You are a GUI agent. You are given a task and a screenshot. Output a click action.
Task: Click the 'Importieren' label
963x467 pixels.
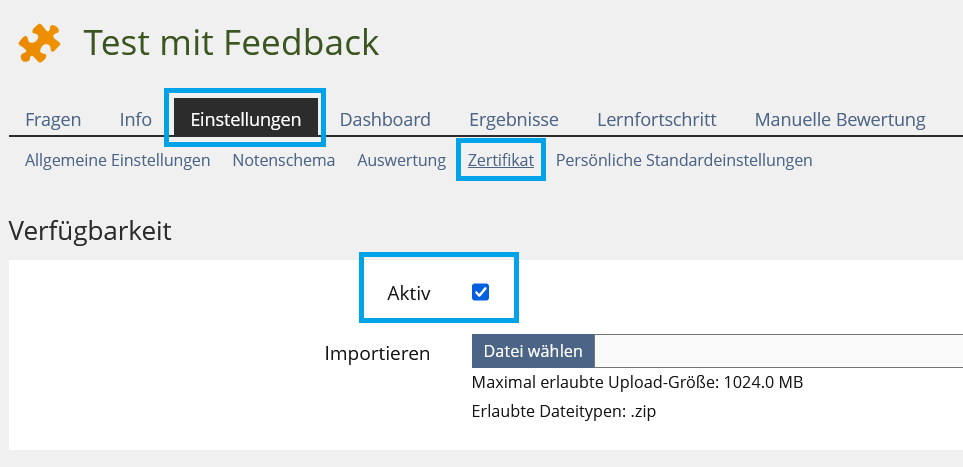tap(377, 353)
